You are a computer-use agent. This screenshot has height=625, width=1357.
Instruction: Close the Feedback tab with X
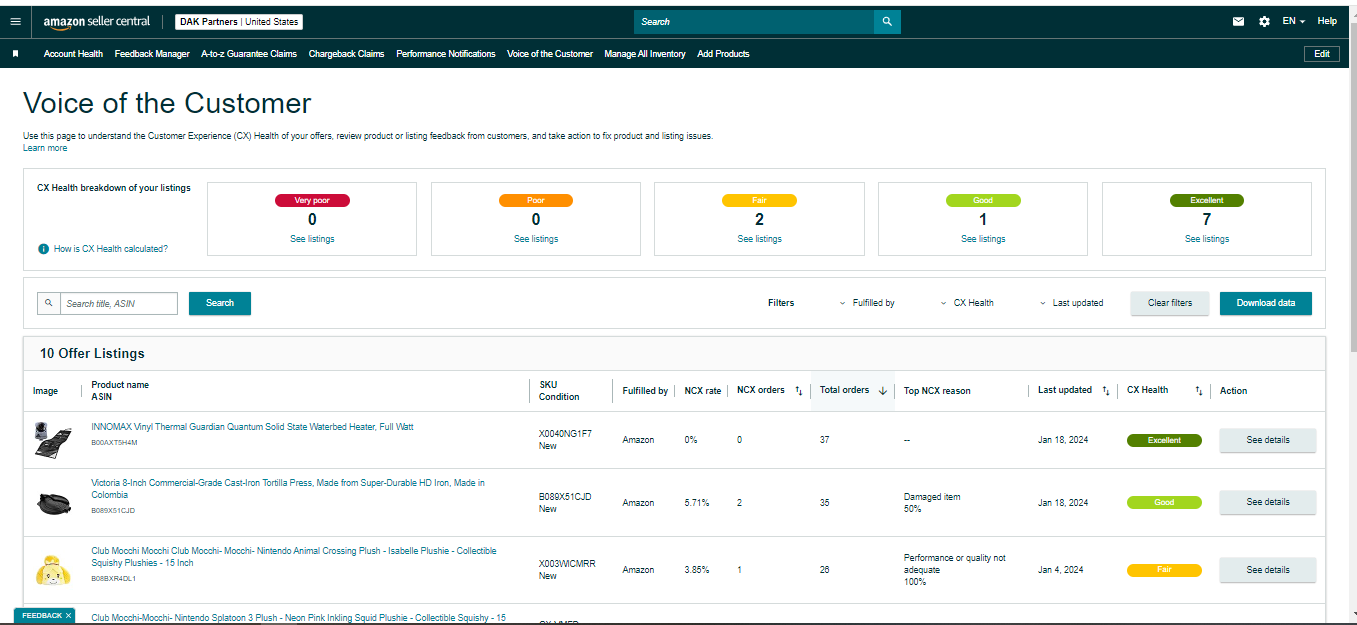pyautogui.click(x=68, y=615)
